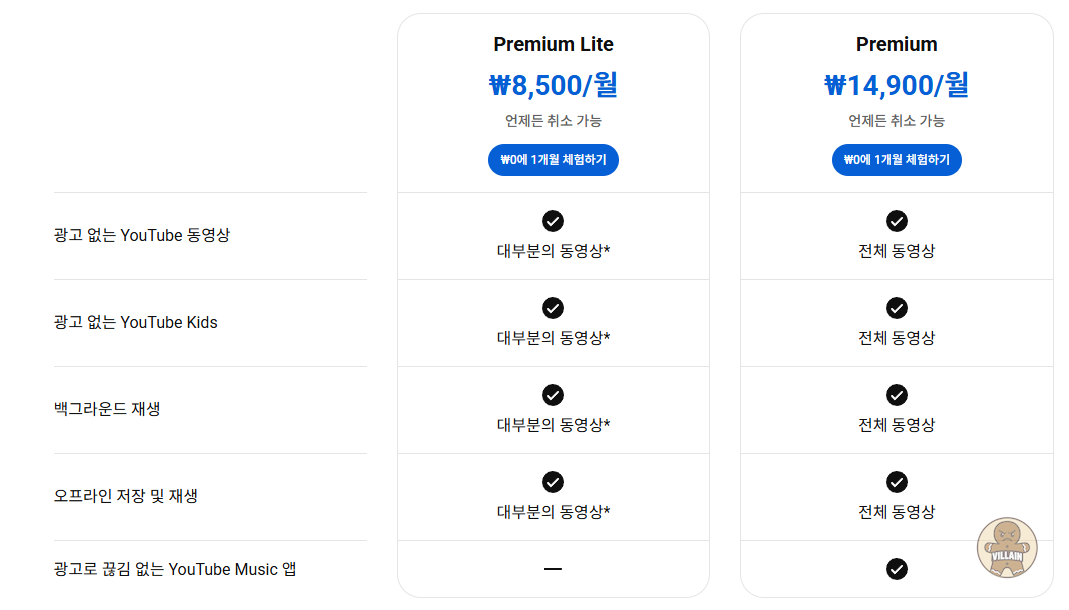Click Premium 오프라인 저장 checkmark

[x=897, y=482]
